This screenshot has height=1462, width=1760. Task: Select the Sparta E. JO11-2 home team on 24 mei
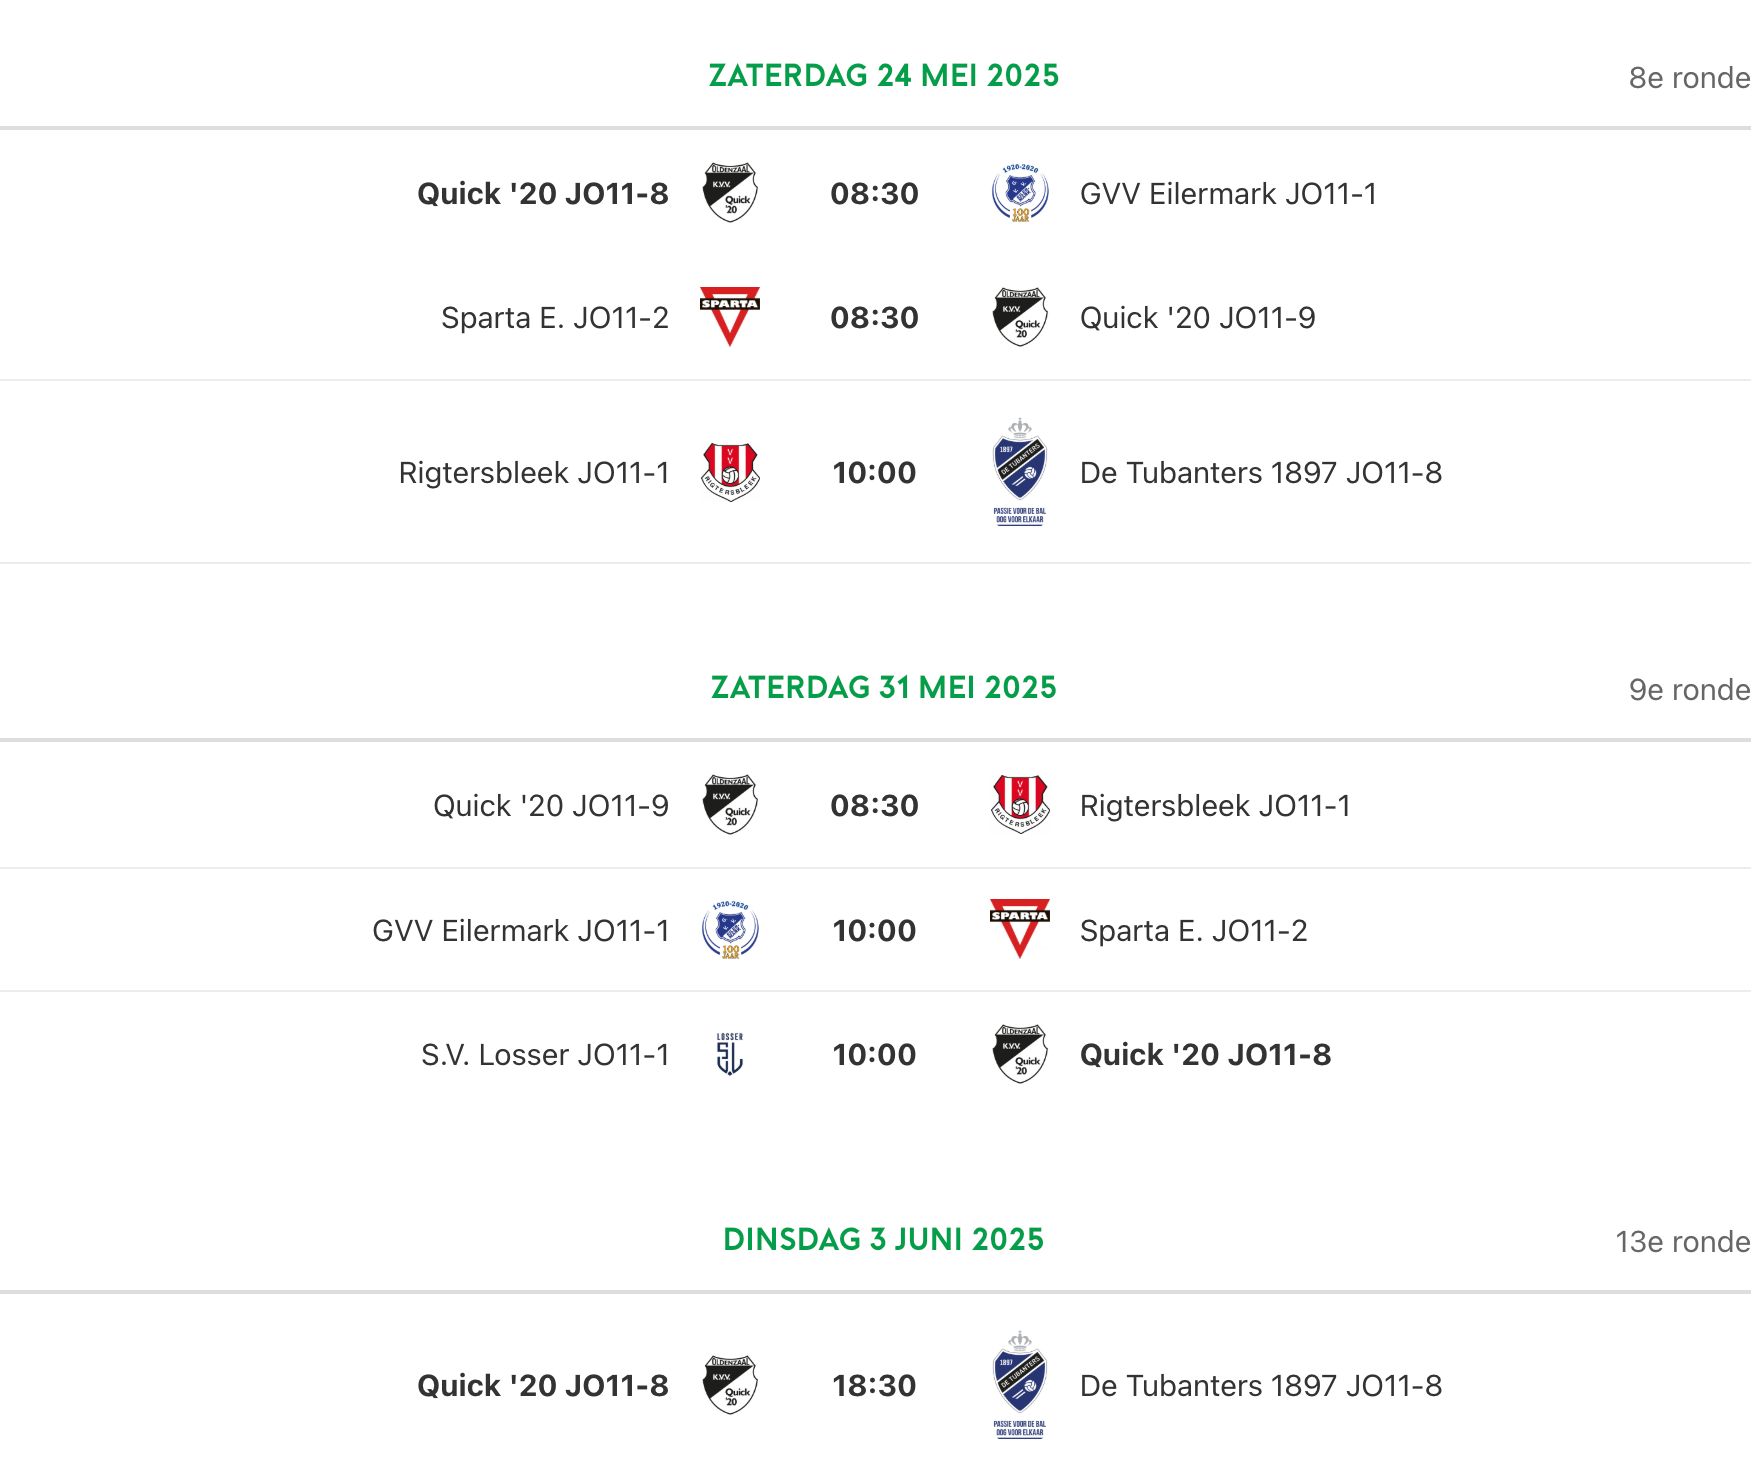(555, 318)
